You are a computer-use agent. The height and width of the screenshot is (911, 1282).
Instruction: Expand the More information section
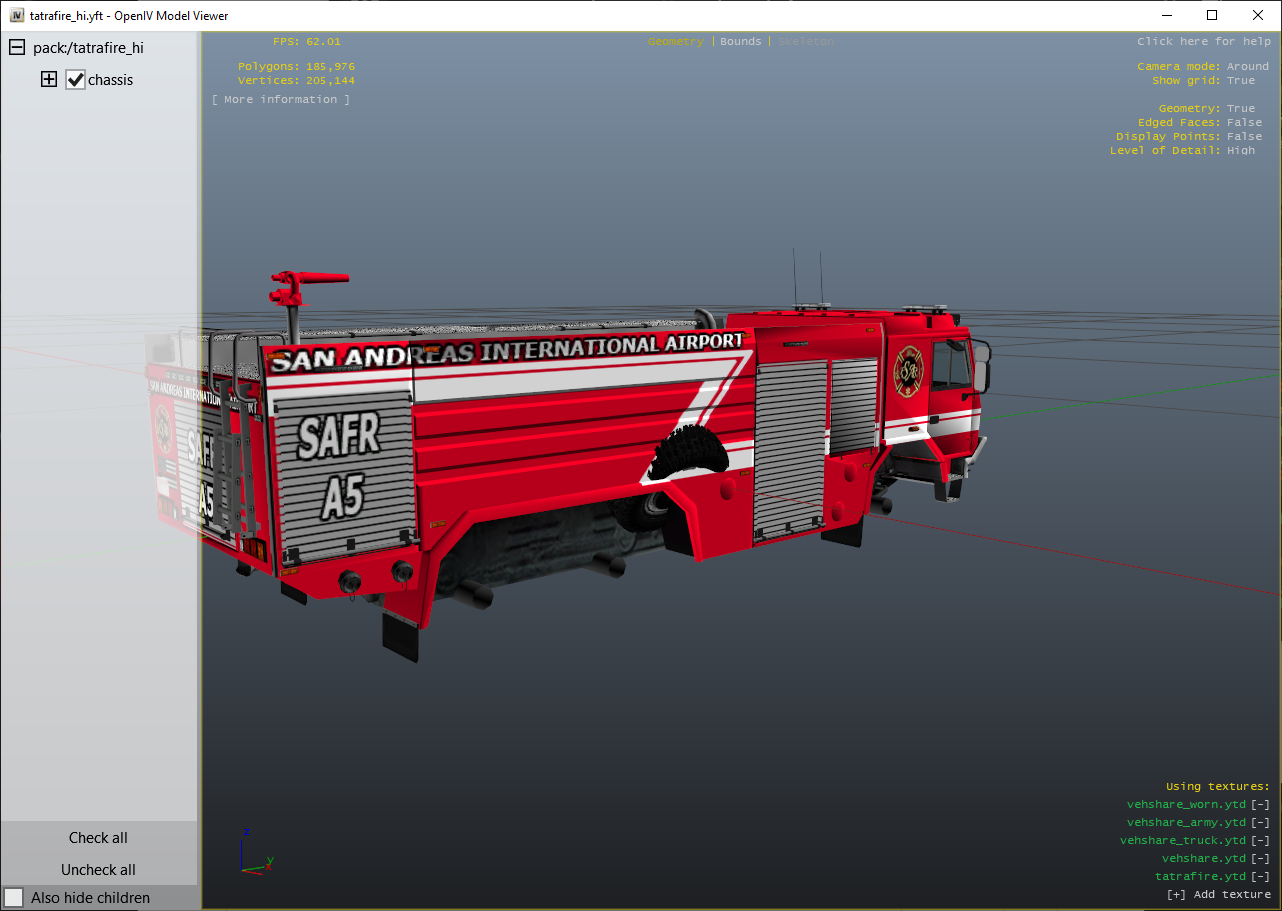coord(281,100)
